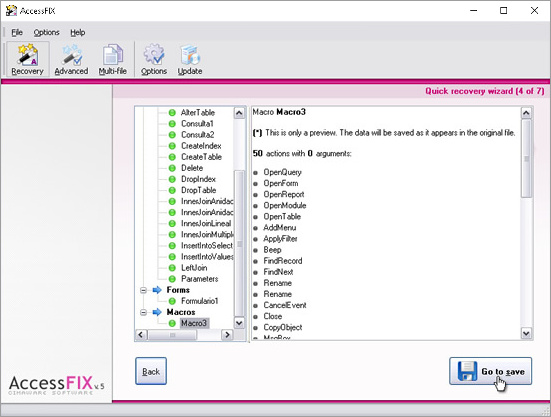The height and width of the screenshot is (417, 551).
Task: Select the LeftJoin tree item
Action: [x=194, y=268]
